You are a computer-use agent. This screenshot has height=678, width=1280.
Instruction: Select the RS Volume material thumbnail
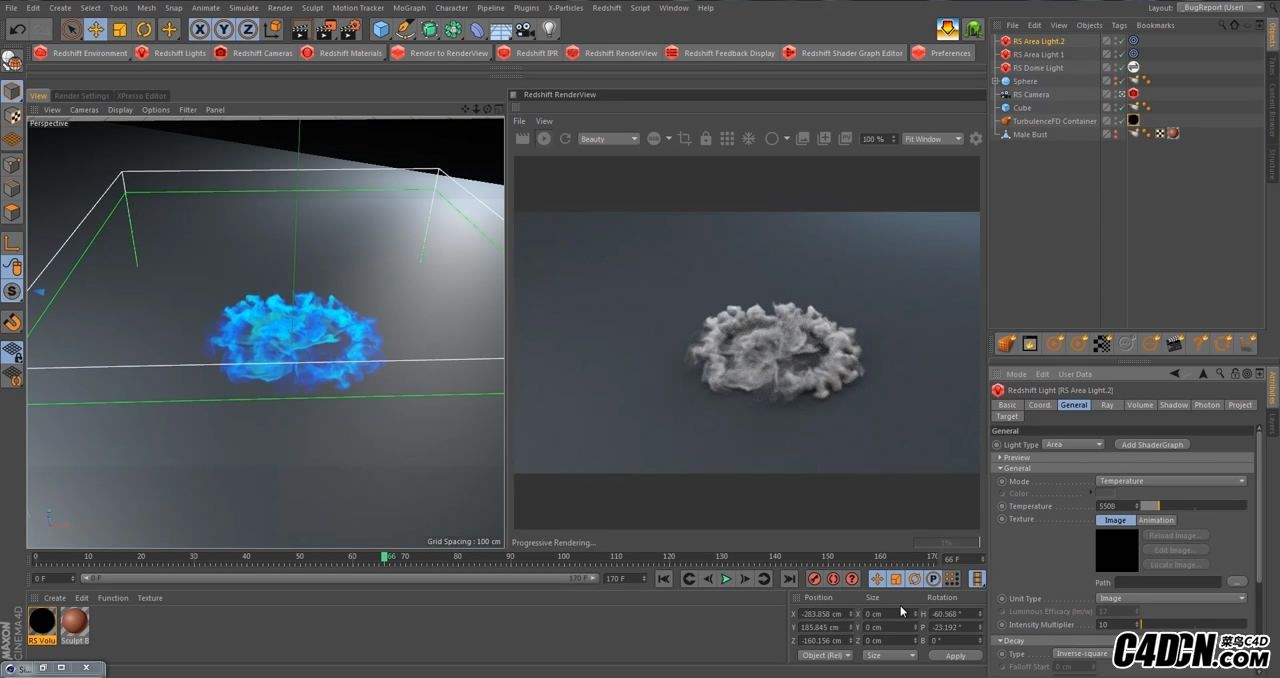[x=43, y=625]
